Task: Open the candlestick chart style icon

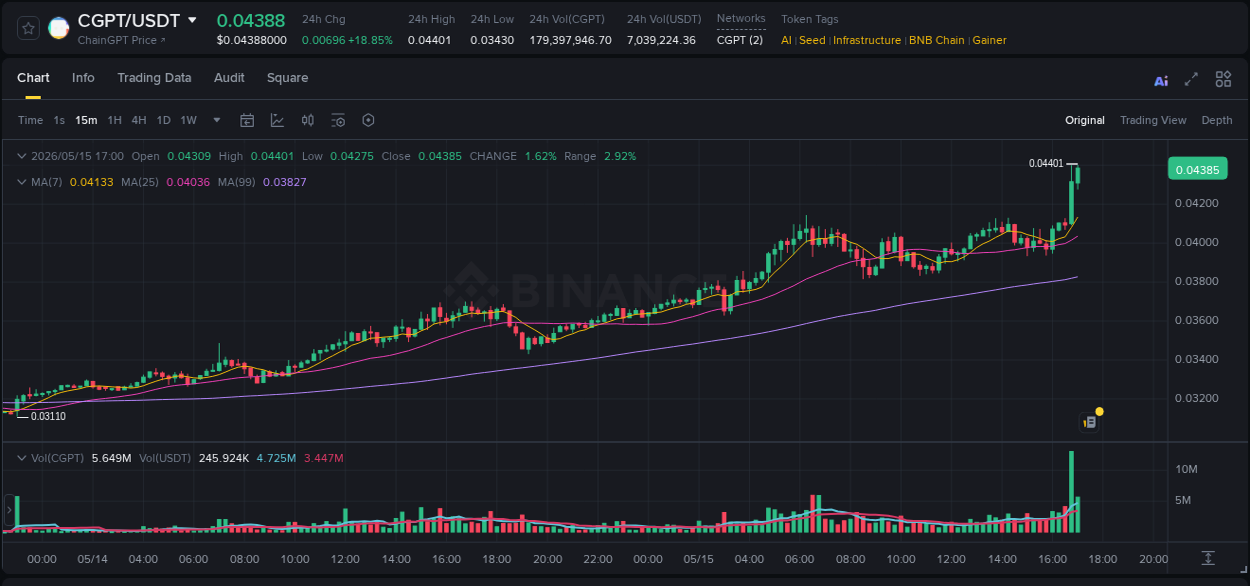Action: [x=308, y=120]
